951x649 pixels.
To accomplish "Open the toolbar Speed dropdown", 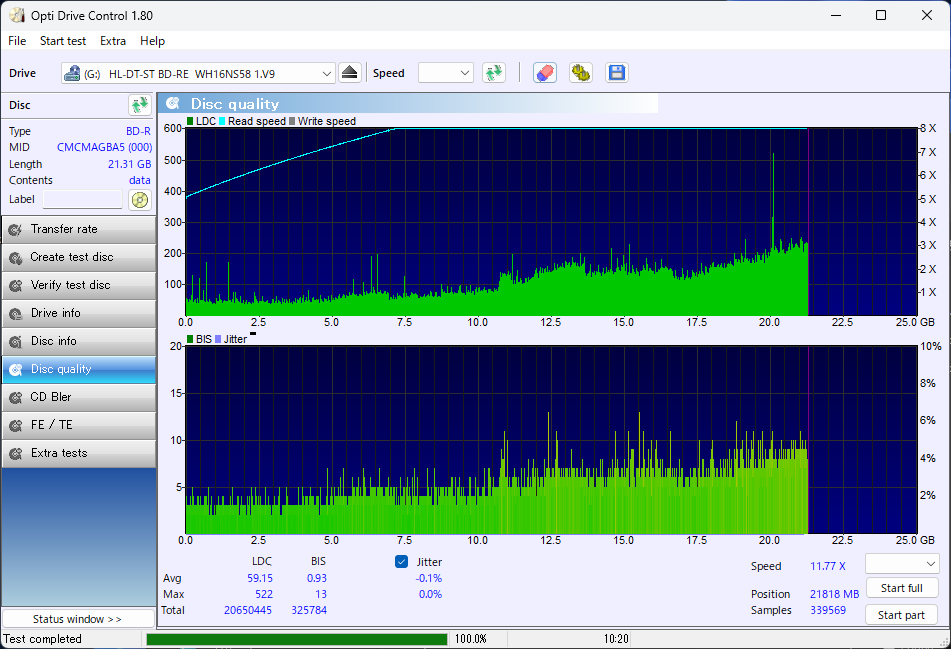I will (x=446, y=73).
